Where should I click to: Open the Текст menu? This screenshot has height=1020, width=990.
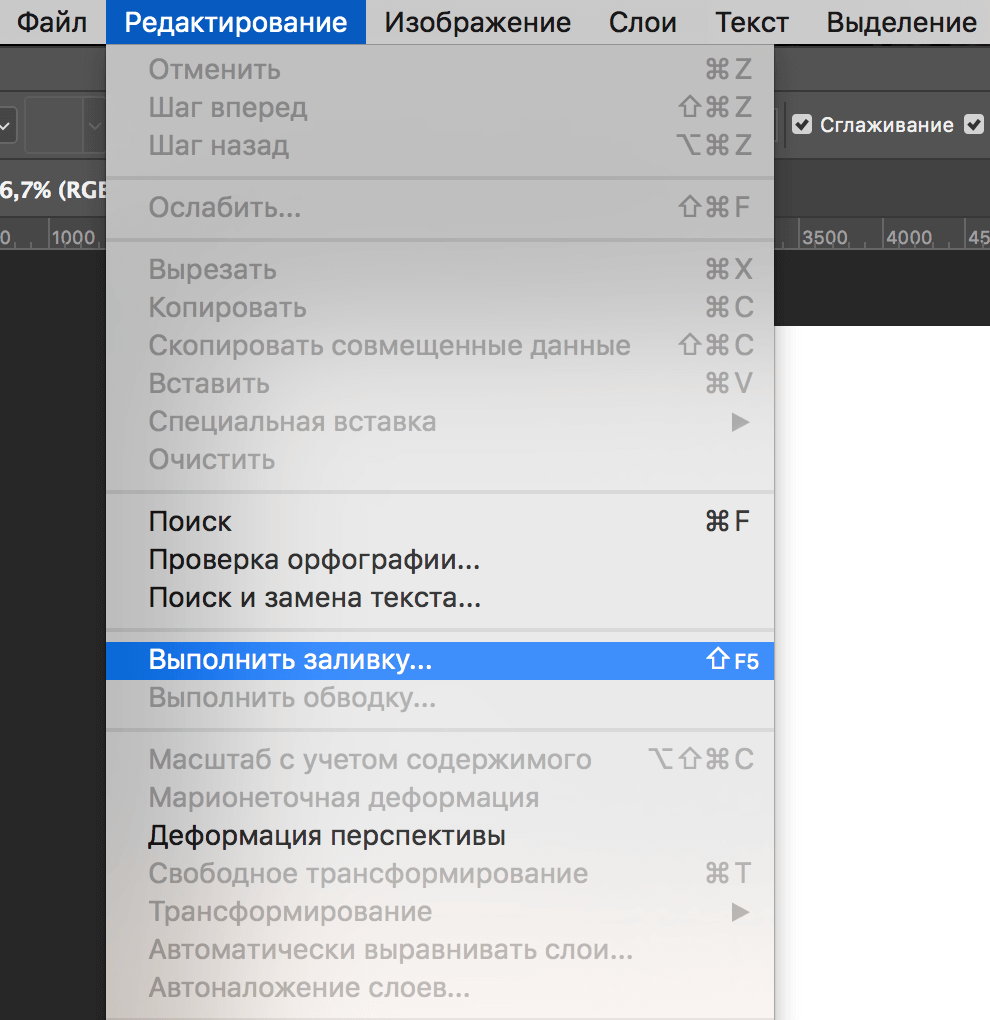751,22
